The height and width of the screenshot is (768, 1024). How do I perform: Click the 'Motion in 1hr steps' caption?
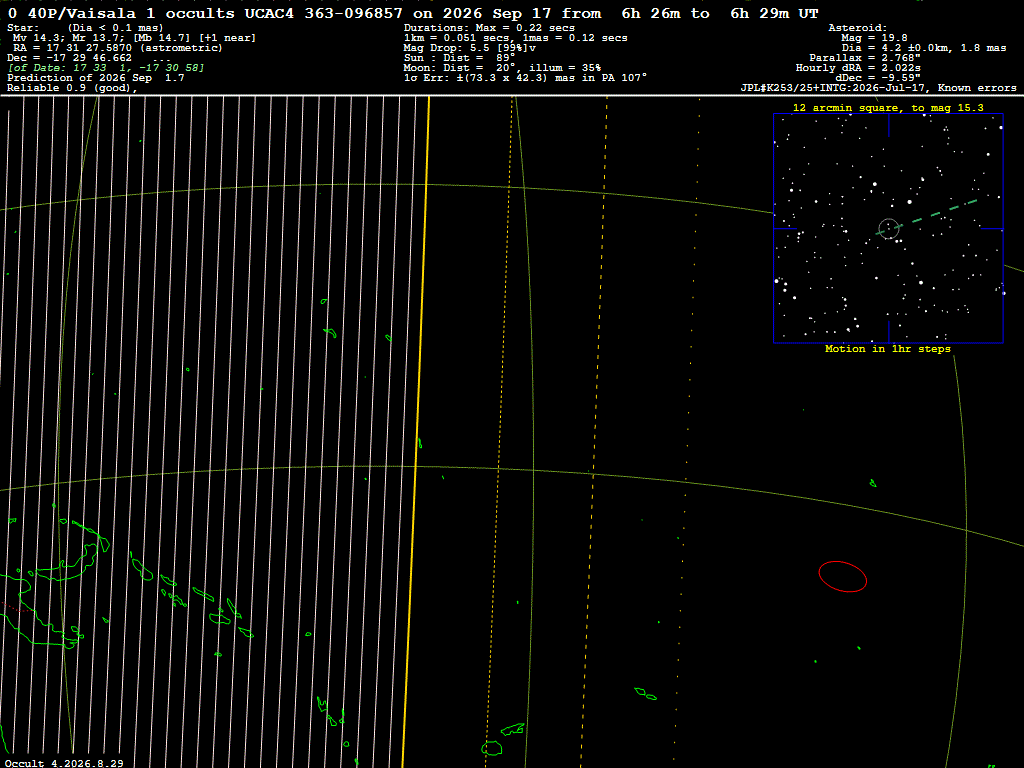coord(888,349)
